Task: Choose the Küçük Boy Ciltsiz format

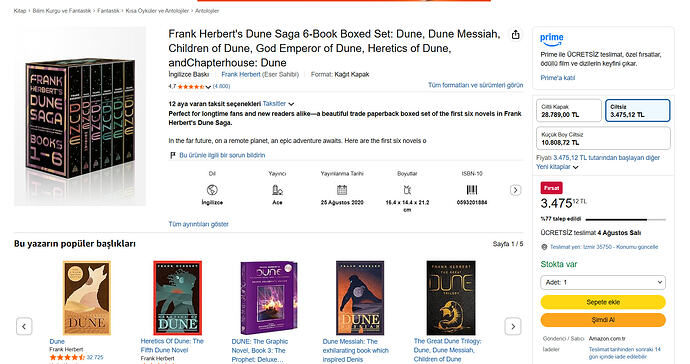Action: [603, 138]
